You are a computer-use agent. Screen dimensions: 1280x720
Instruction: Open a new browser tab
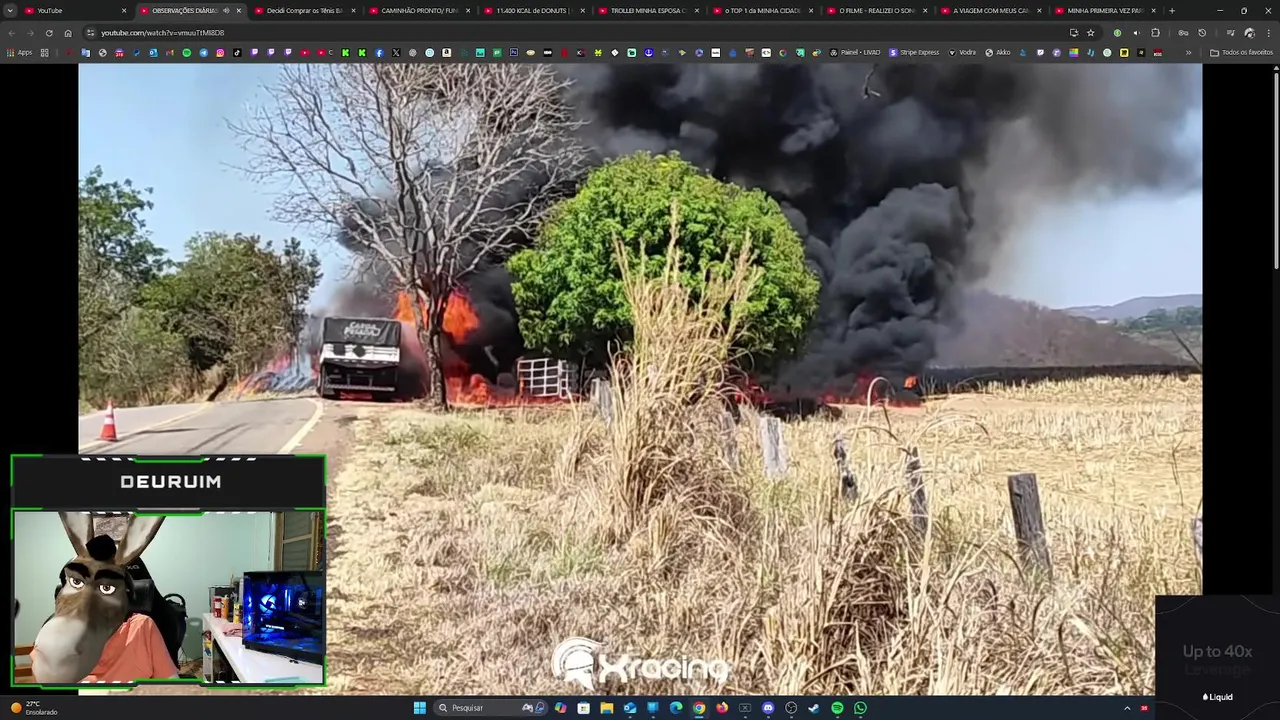pos(1171,10)
